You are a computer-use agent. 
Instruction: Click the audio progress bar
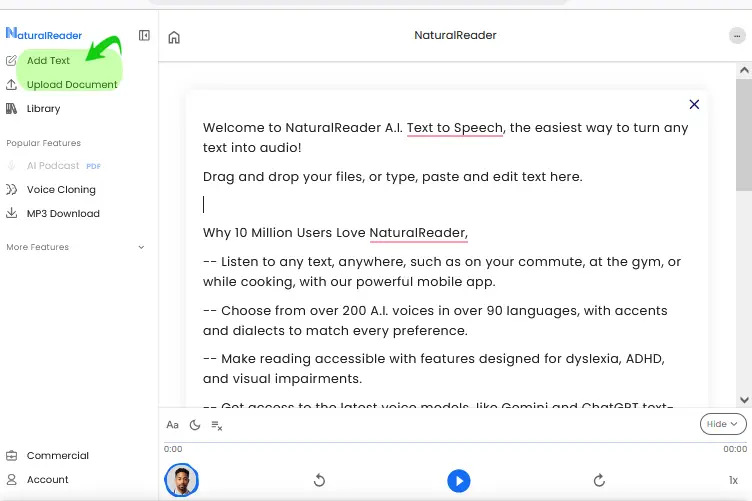coord(455,443)
